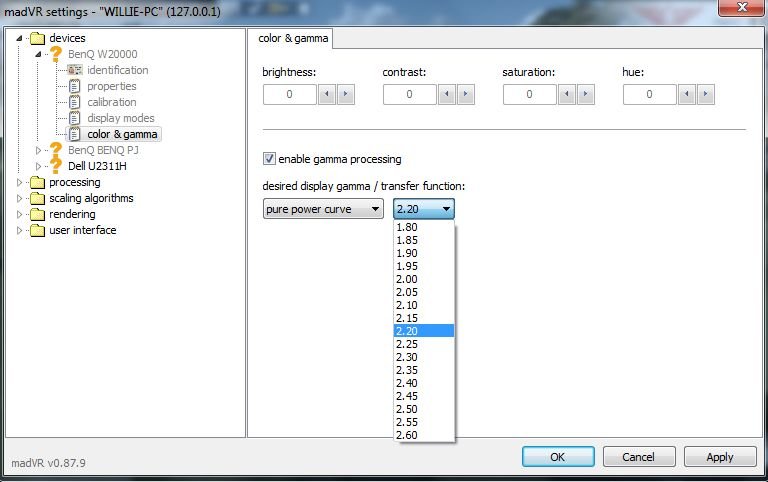Collapse the devices tree node
The height and width of the screenshot is (482, 768).
click(19, 38)
